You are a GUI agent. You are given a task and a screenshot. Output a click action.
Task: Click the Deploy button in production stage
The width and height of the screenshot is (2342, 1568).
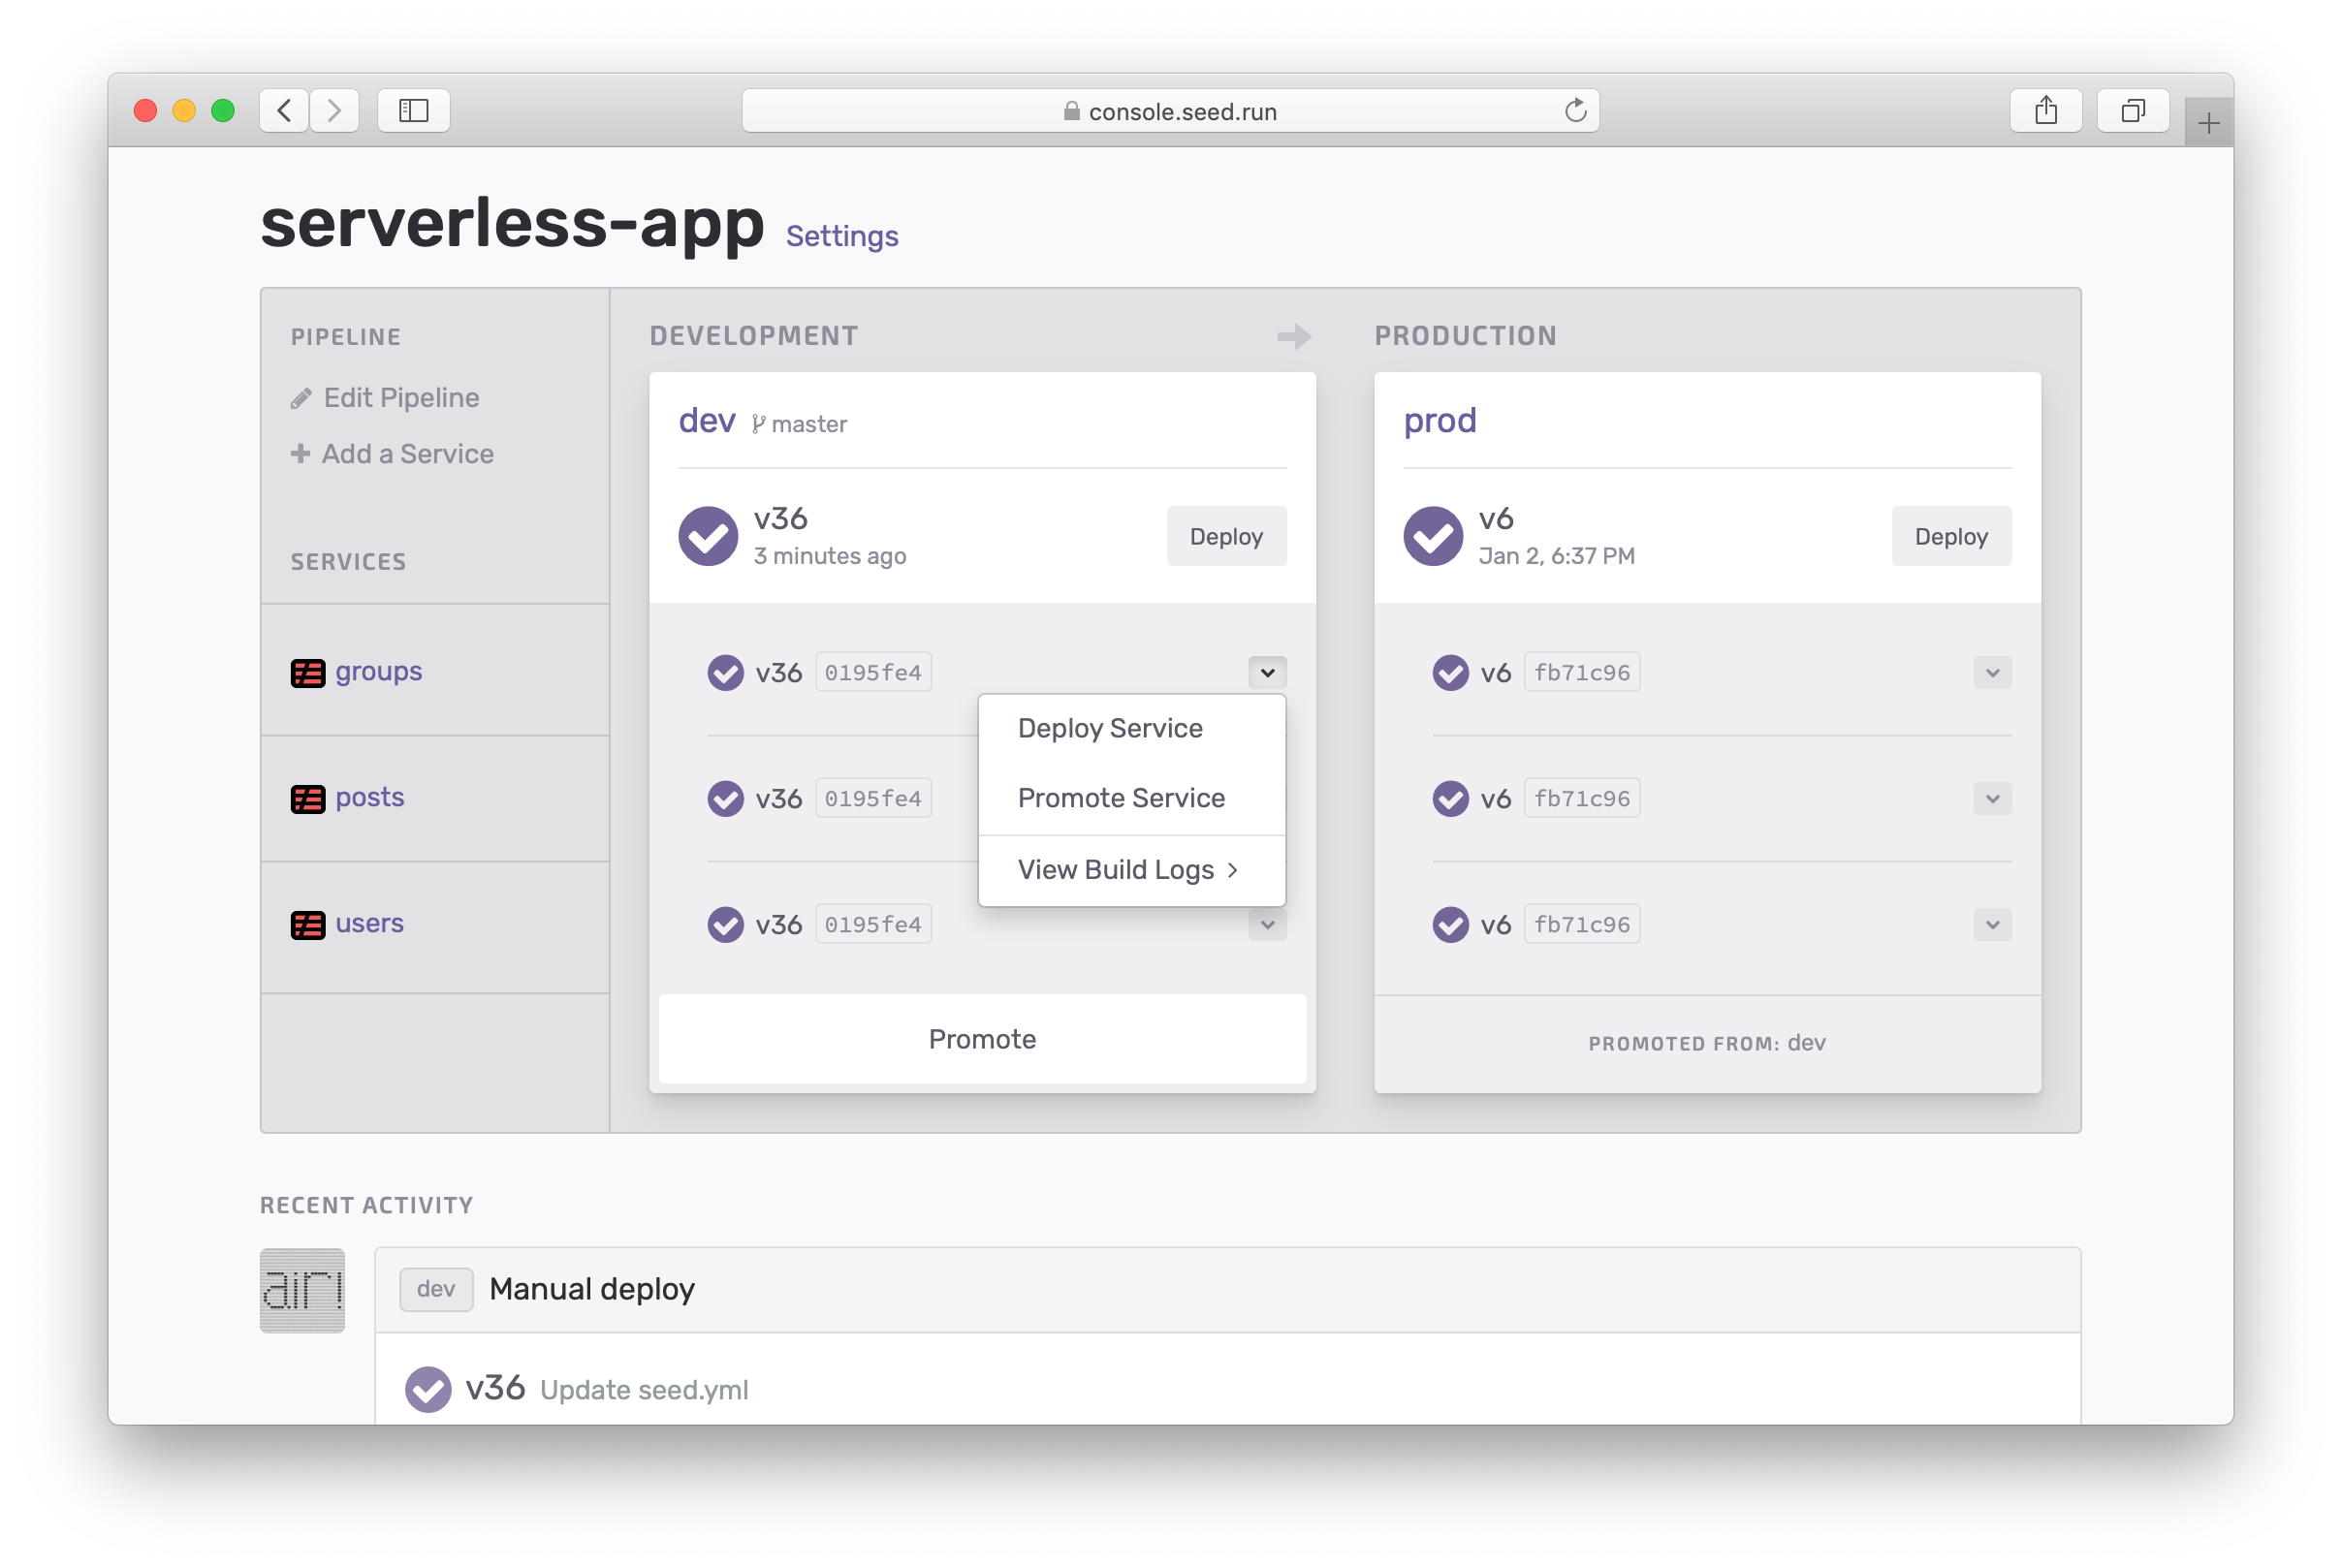[x=1948, y=536]
